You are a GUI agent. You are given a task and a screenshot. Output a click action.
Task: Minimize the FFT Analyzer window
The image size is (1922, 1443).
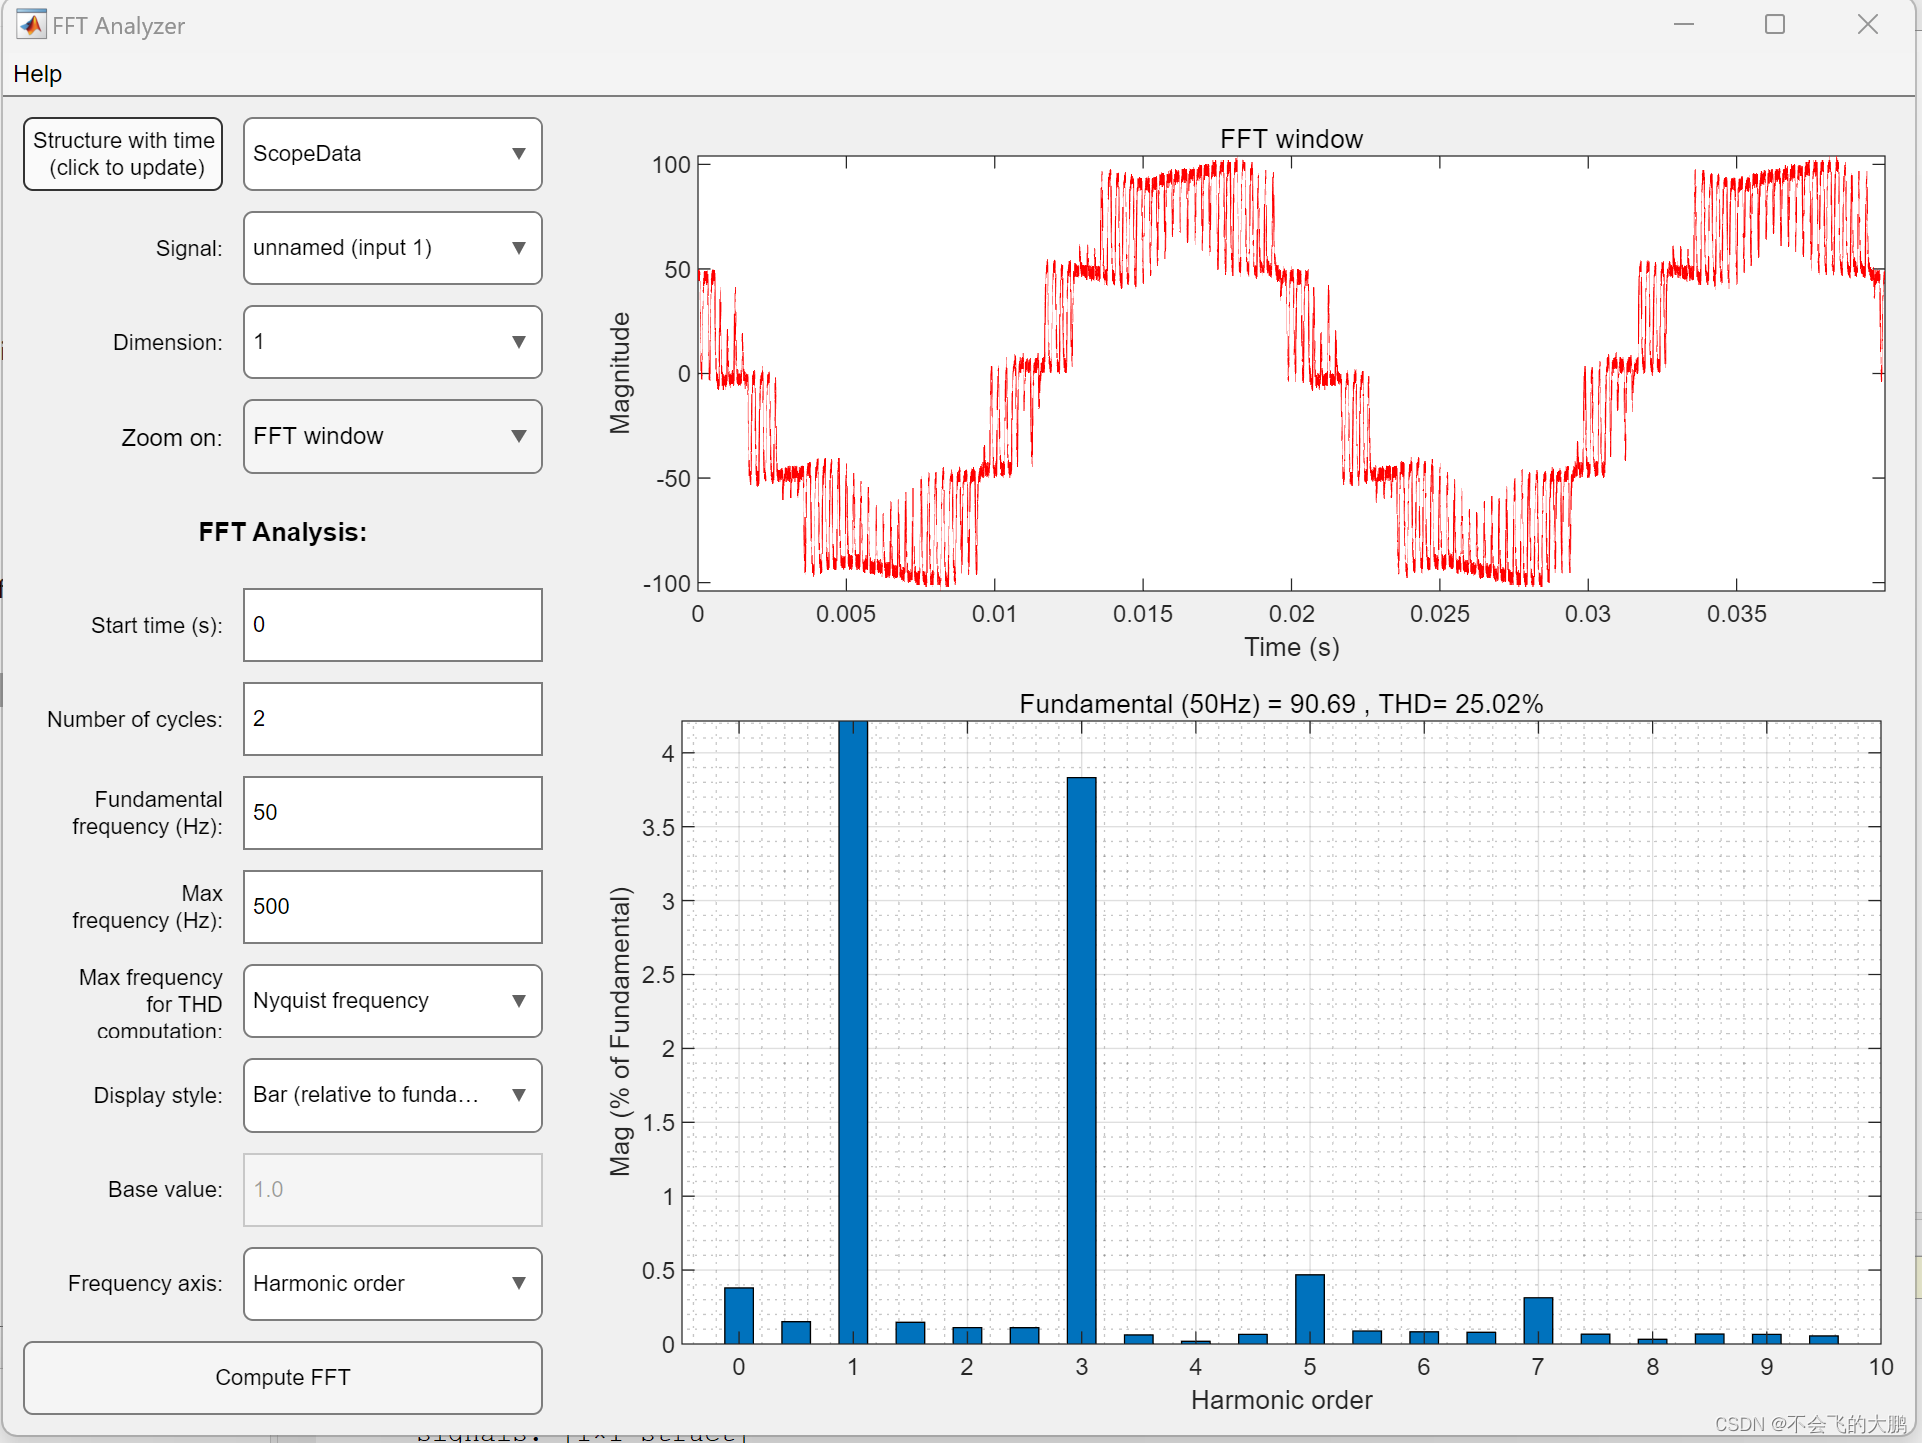coord(1684,24)
